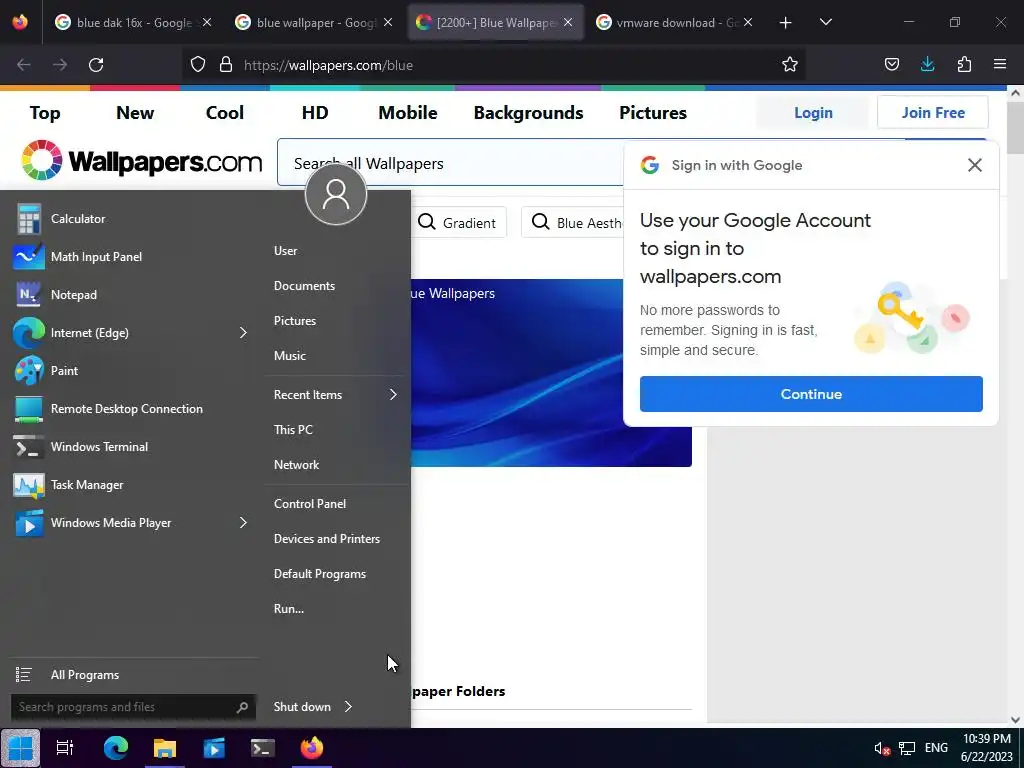Image resolution: width=1024 pixels, height=768 pixels.
Task: Click the Search all Wallpapers field
Action: point(451,163)
